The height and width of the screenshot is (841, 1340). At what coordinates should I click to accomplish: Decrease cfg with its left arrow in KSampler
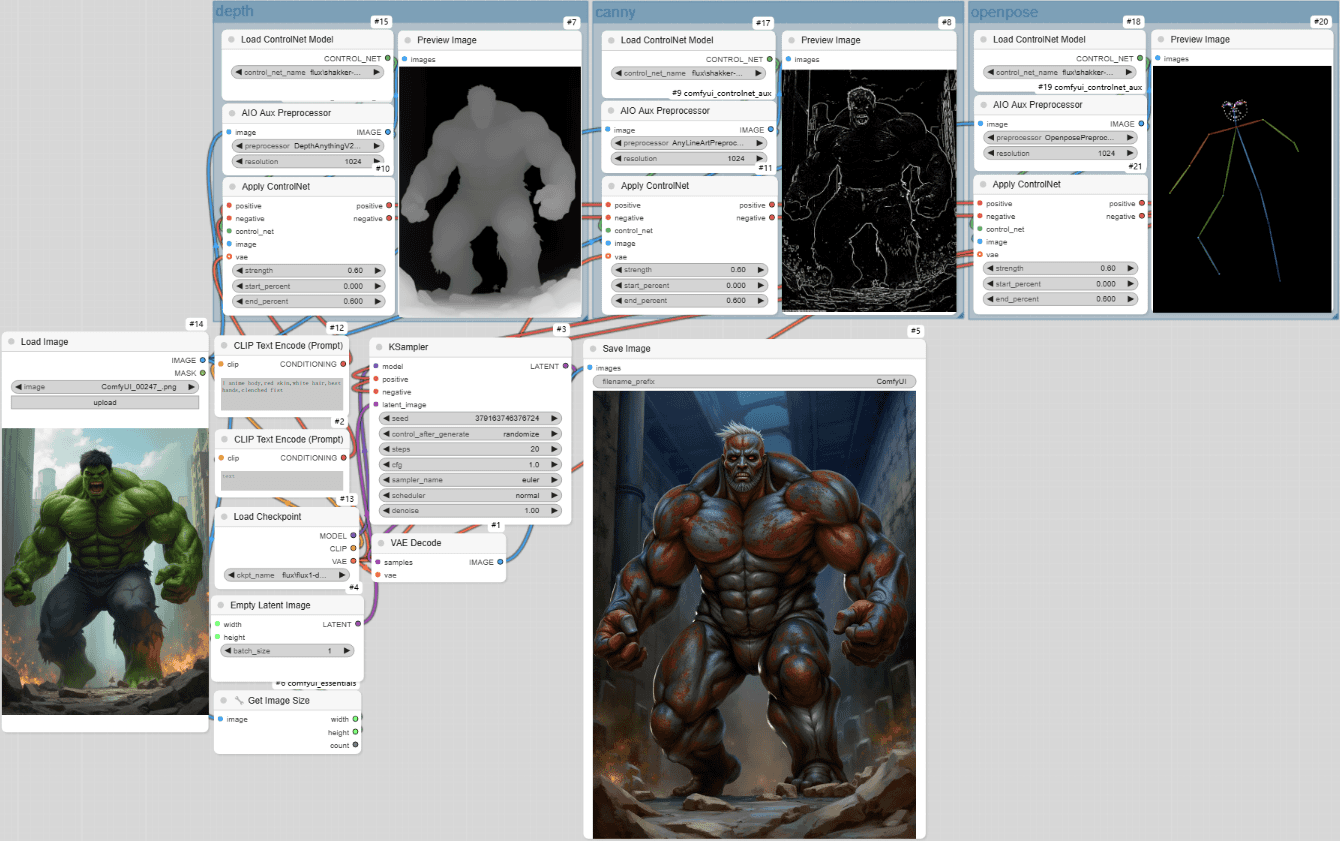click(386, 464)
